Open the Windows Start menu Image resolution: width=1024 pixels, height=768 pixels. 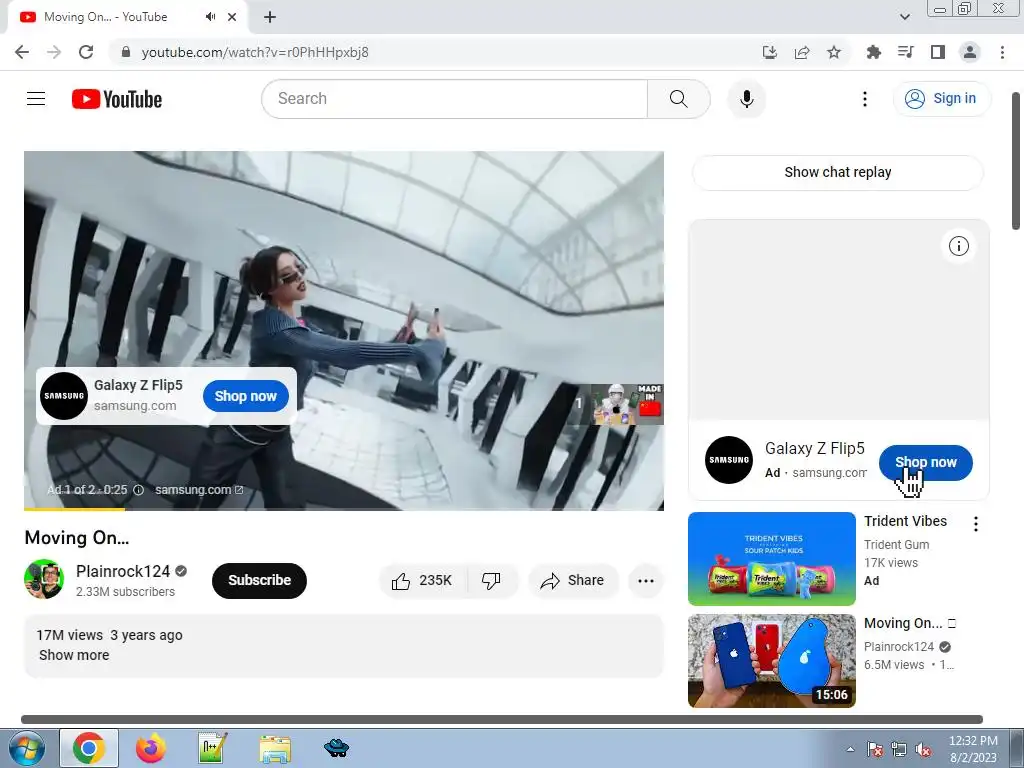26,748
